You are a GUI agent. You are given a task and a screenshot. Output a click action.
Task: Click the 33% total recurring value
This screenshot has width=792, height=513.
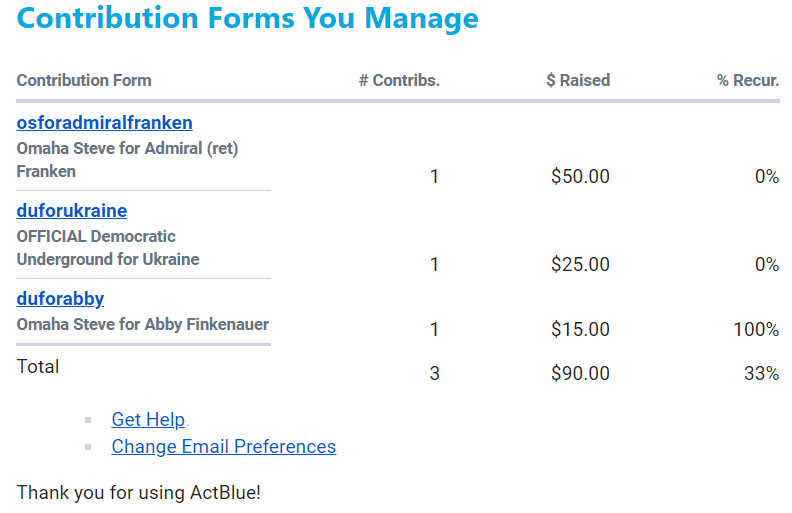pos(761,374)
